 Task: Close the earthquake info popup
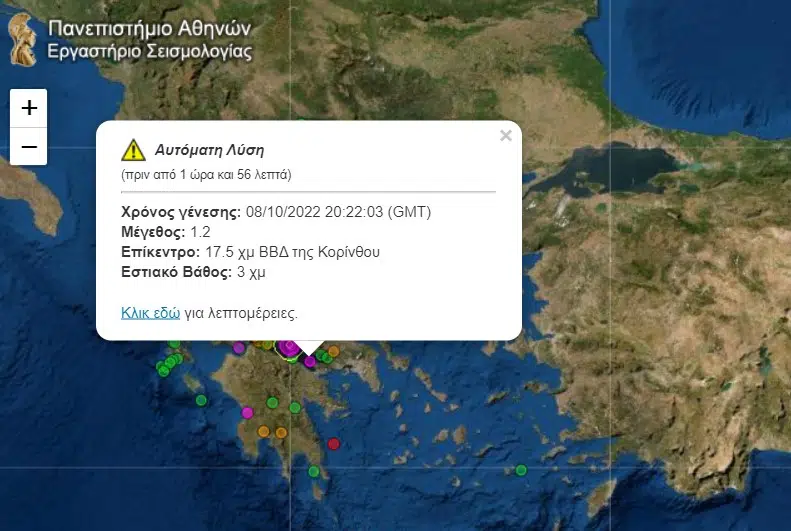pos(505,136)
